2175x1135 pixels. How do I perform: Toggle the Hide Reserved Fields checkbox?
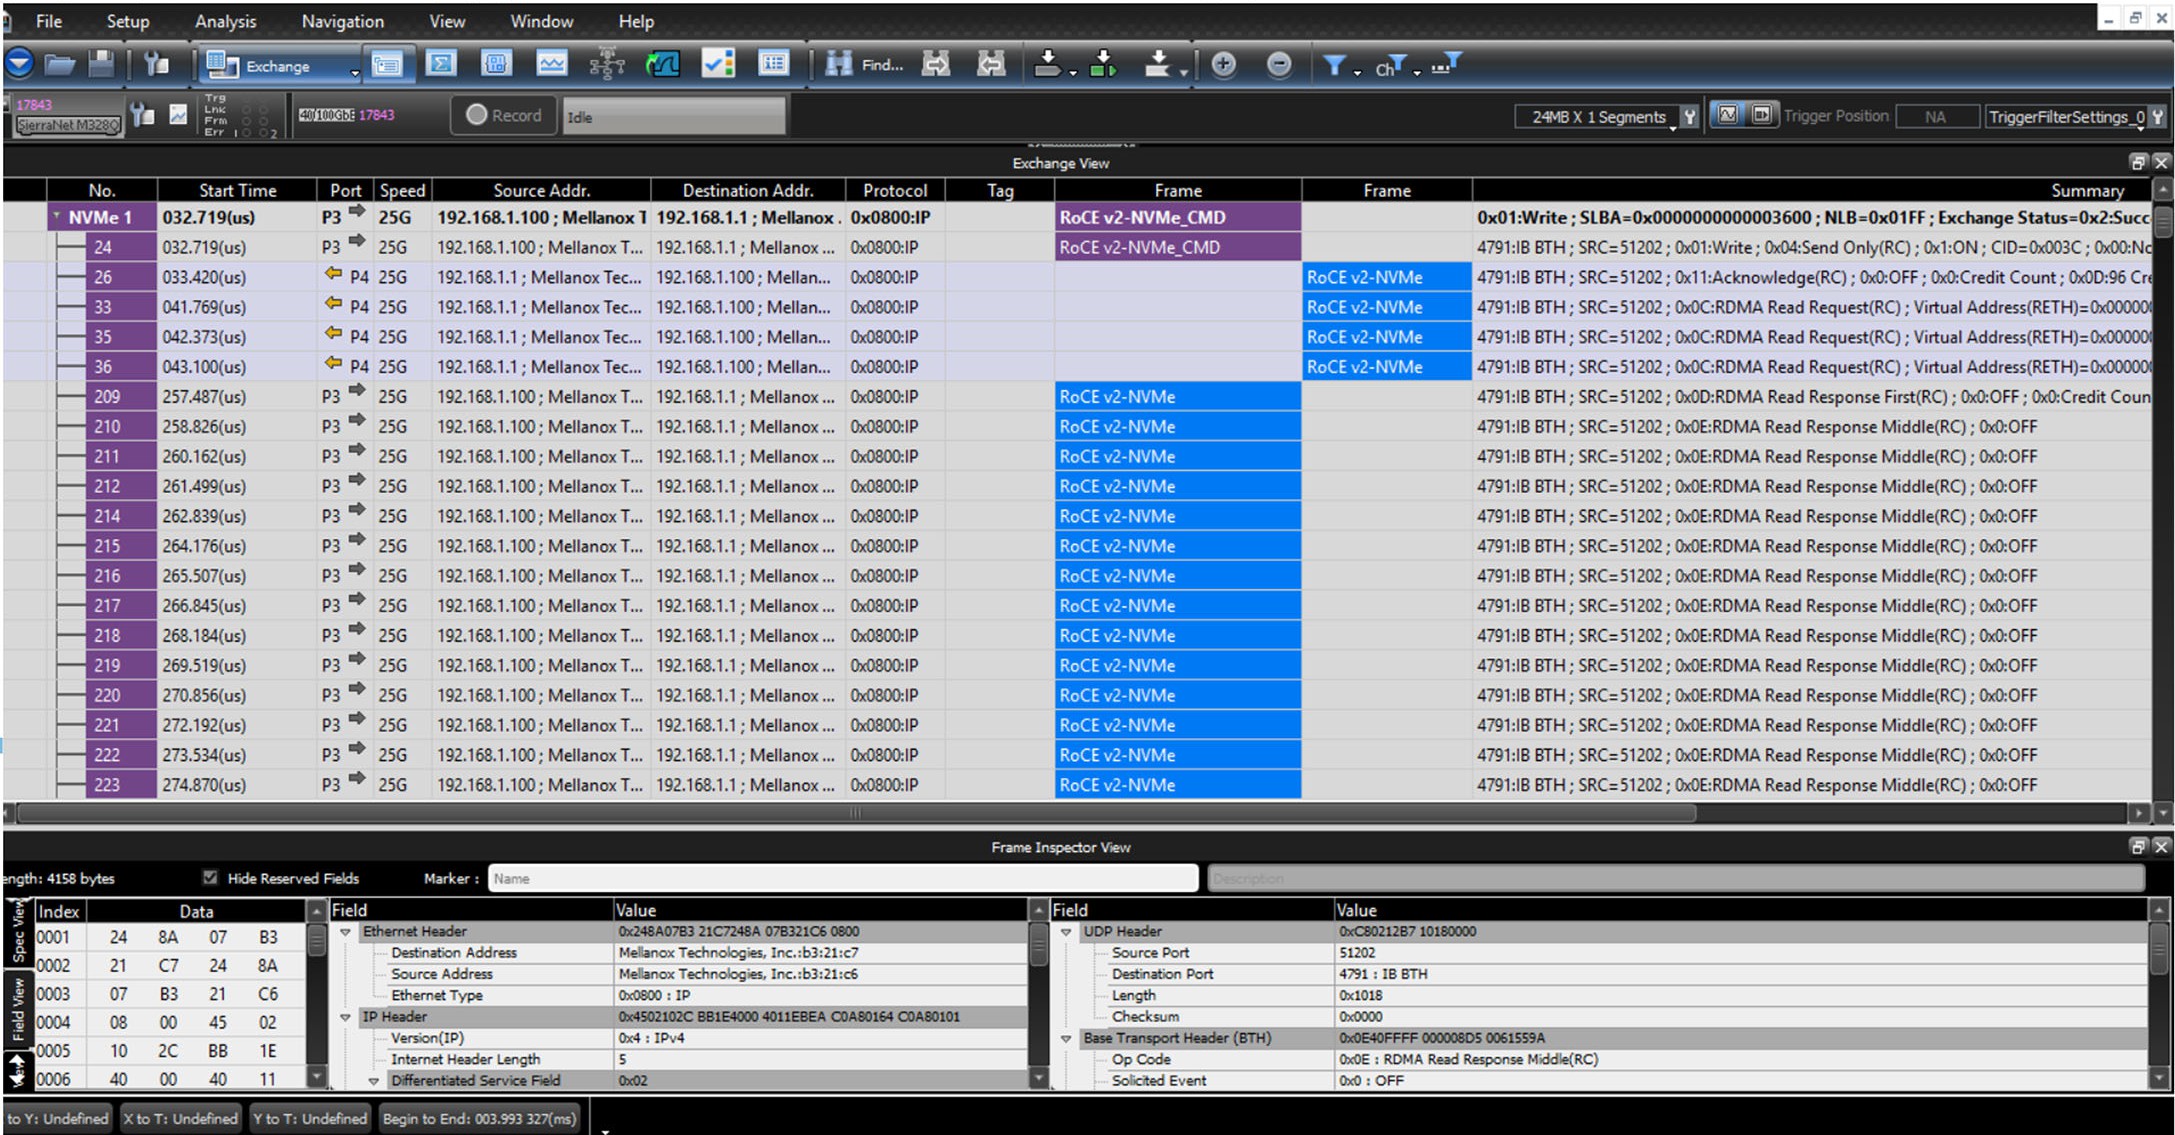click(x=210, y=877)
